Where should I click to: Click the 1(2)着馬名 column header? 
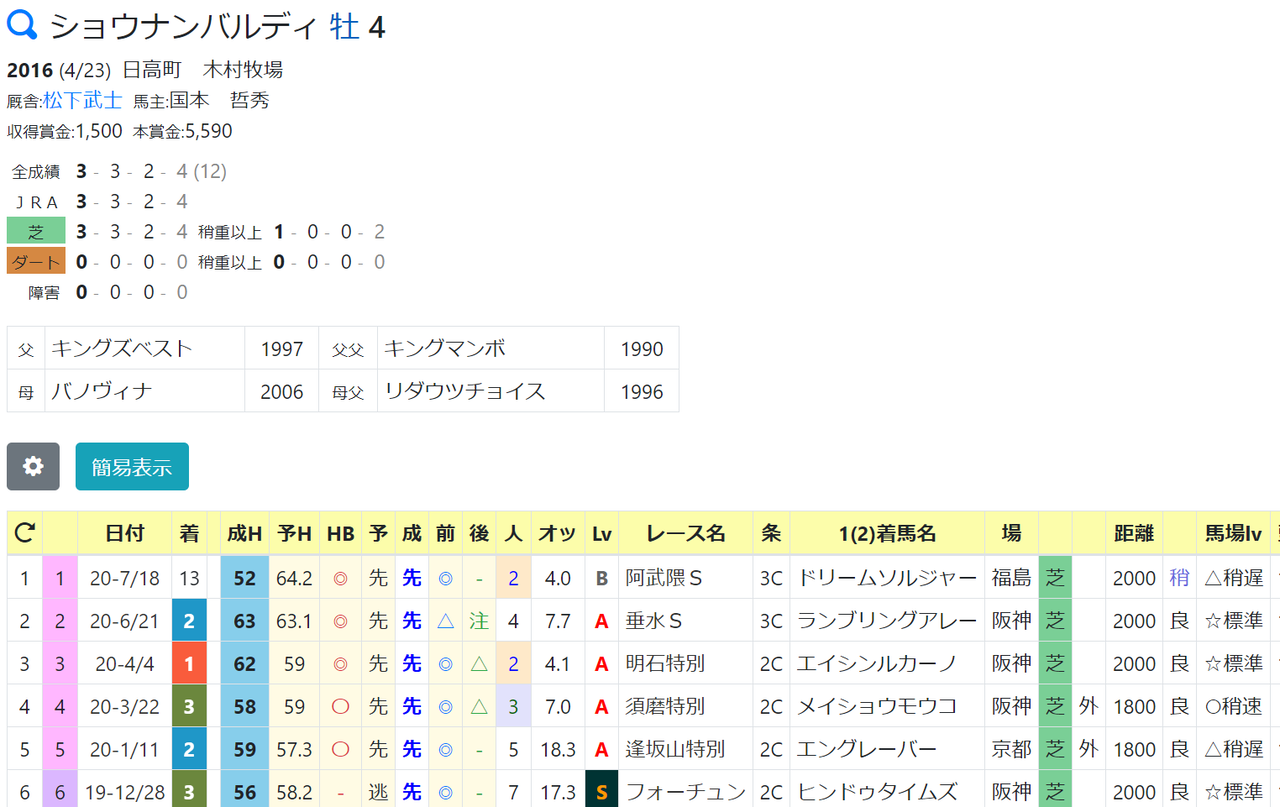point(887,534)
